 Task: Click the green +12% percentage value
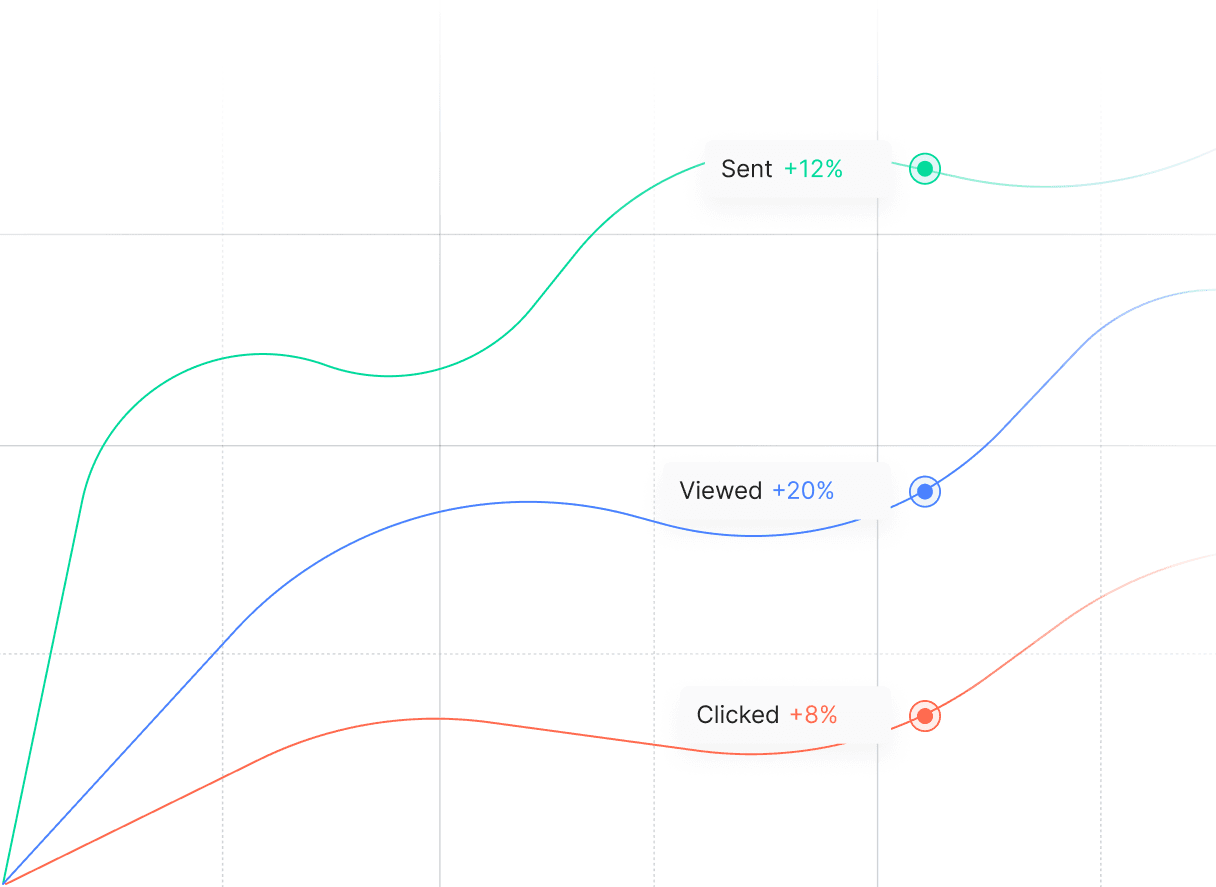tap(813, 169)
